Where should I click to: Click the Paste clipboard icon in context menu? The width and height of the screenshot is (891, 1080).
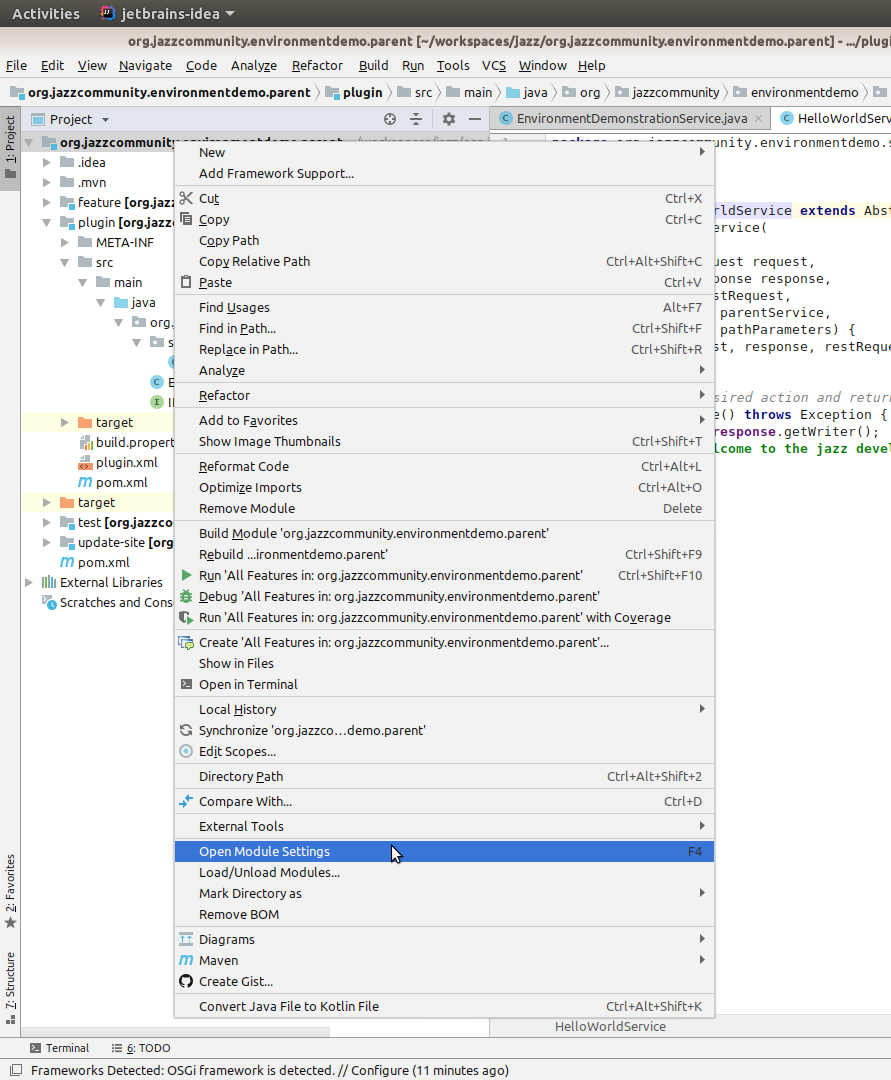[x=186, y=282]
